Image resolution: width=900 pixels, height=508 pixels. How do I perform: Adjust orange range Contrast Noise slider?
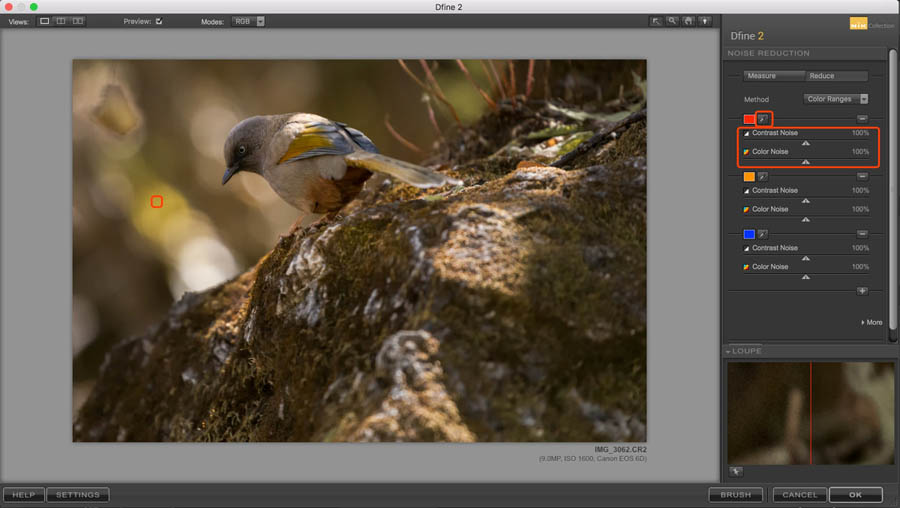[806, 200]
